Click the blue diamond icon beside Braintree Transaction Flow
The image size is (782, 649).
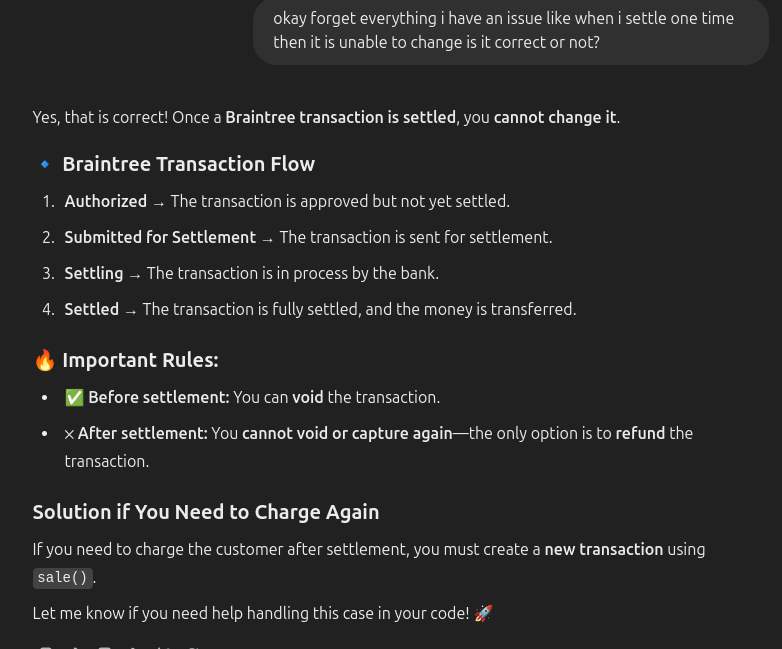(x=44, y=164)
